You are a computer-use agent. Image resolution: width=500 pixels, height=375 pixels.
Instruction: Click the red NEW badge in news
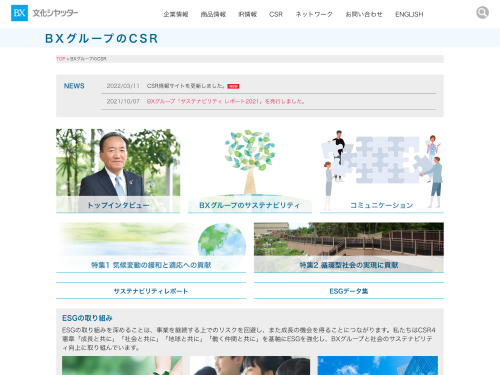tap(233, 86)
